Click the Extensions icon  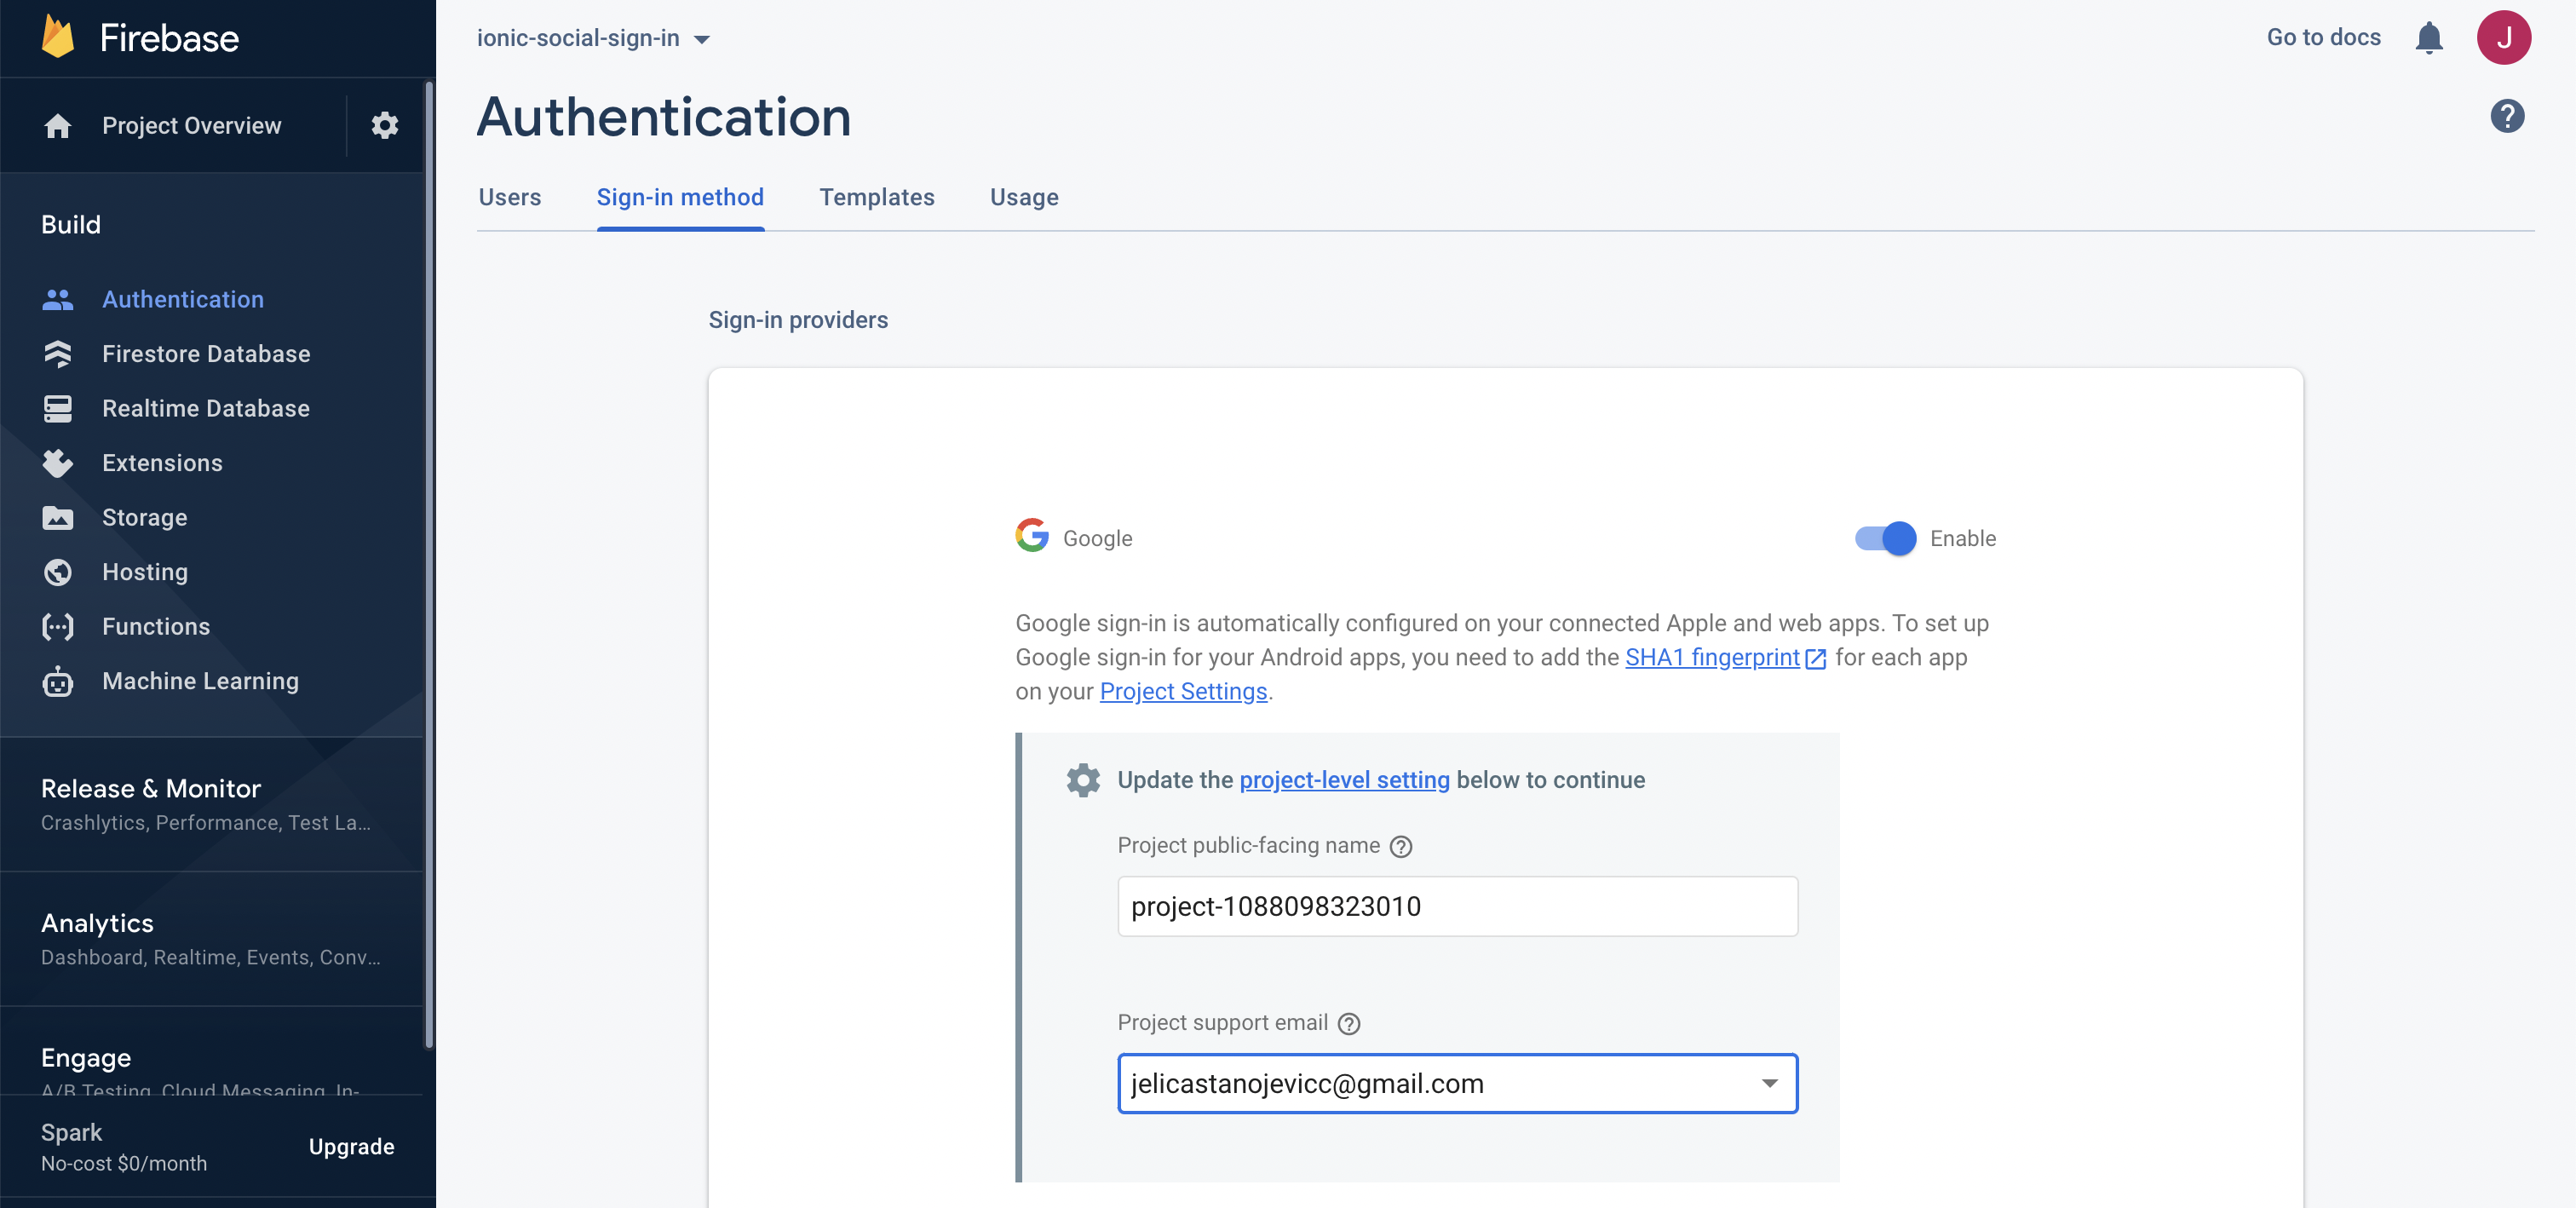(58, 463)
